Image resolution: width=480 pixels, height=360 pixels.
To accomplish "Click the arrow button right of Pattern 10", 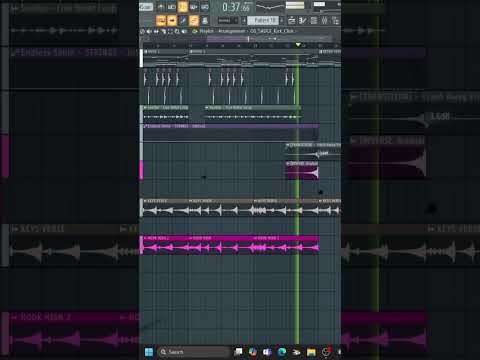I will pos(282,20).
